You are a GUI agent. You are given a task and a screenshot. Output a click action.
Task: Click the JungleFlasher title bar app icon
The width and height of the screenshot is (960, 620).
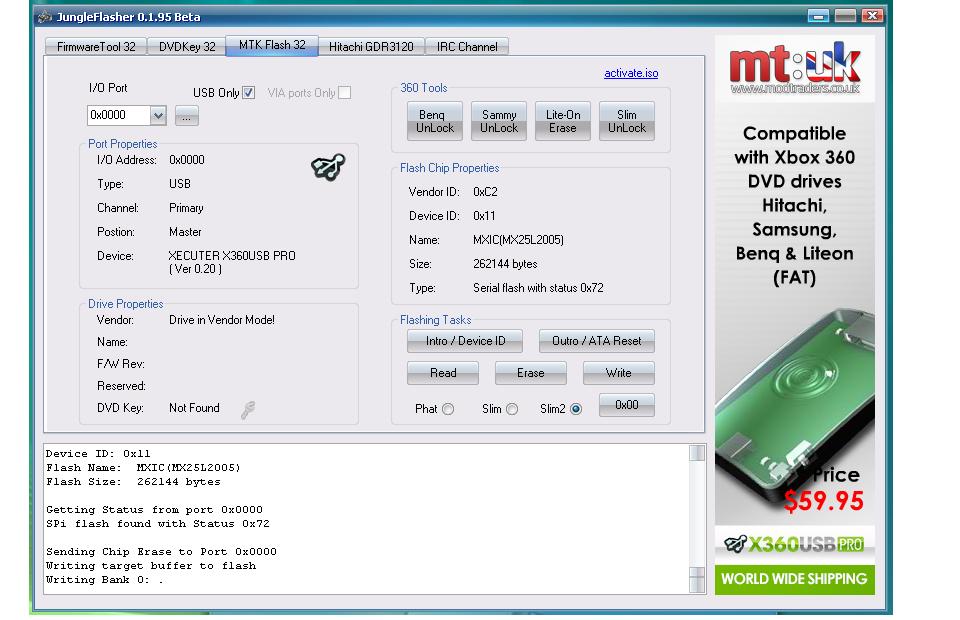44,17
